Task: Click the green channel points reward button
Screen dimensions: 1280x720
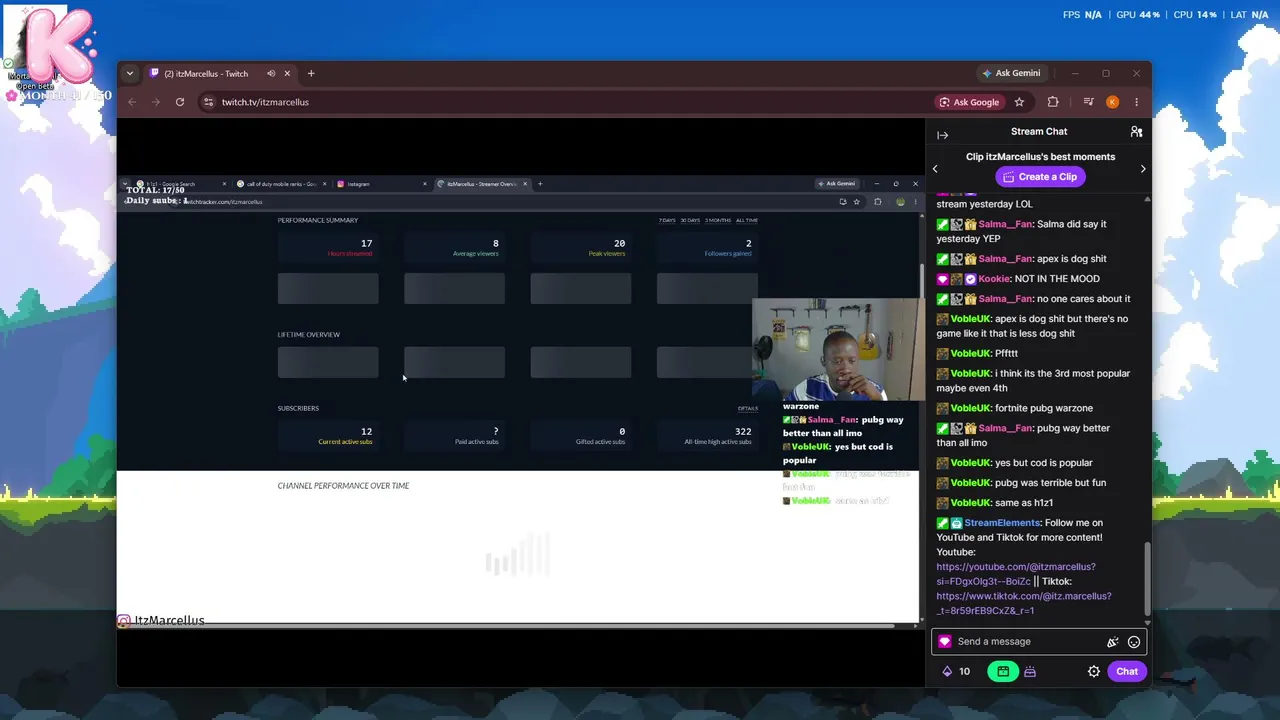Action: coord(1003,672)
